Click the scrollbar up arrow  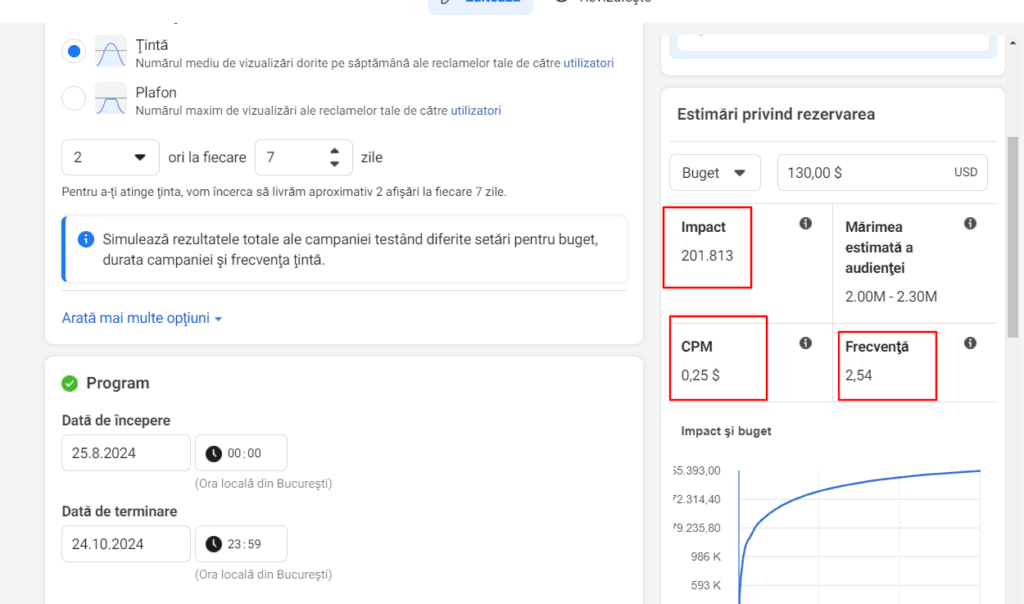[x=1013, y=42]
